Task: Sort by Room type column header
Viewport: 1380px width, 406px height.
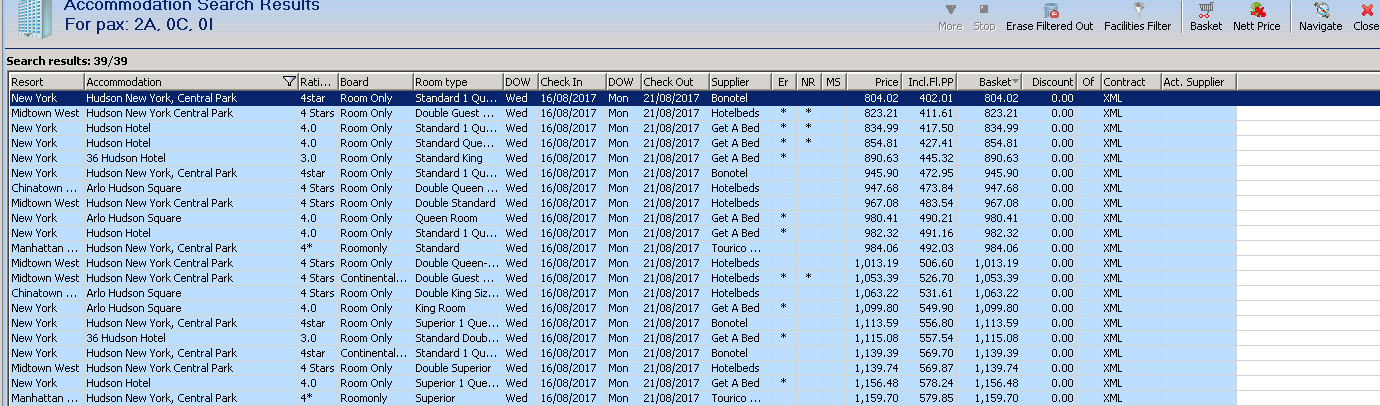Action: [458, 82]
